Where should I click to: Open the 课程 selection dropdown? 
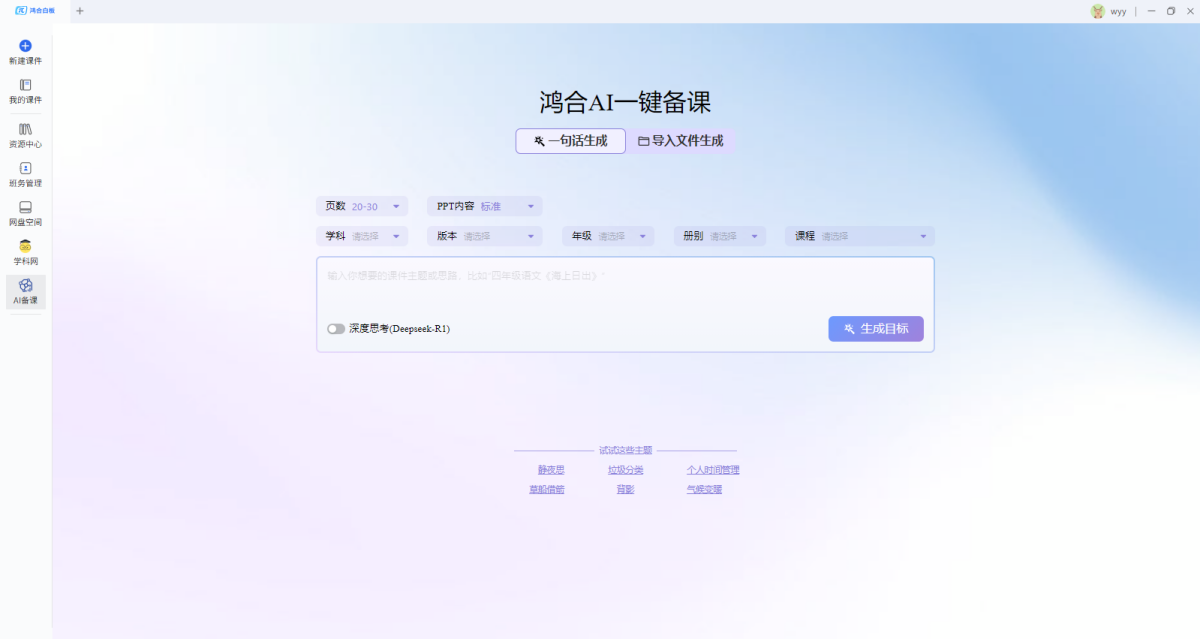tap(859, 236)
